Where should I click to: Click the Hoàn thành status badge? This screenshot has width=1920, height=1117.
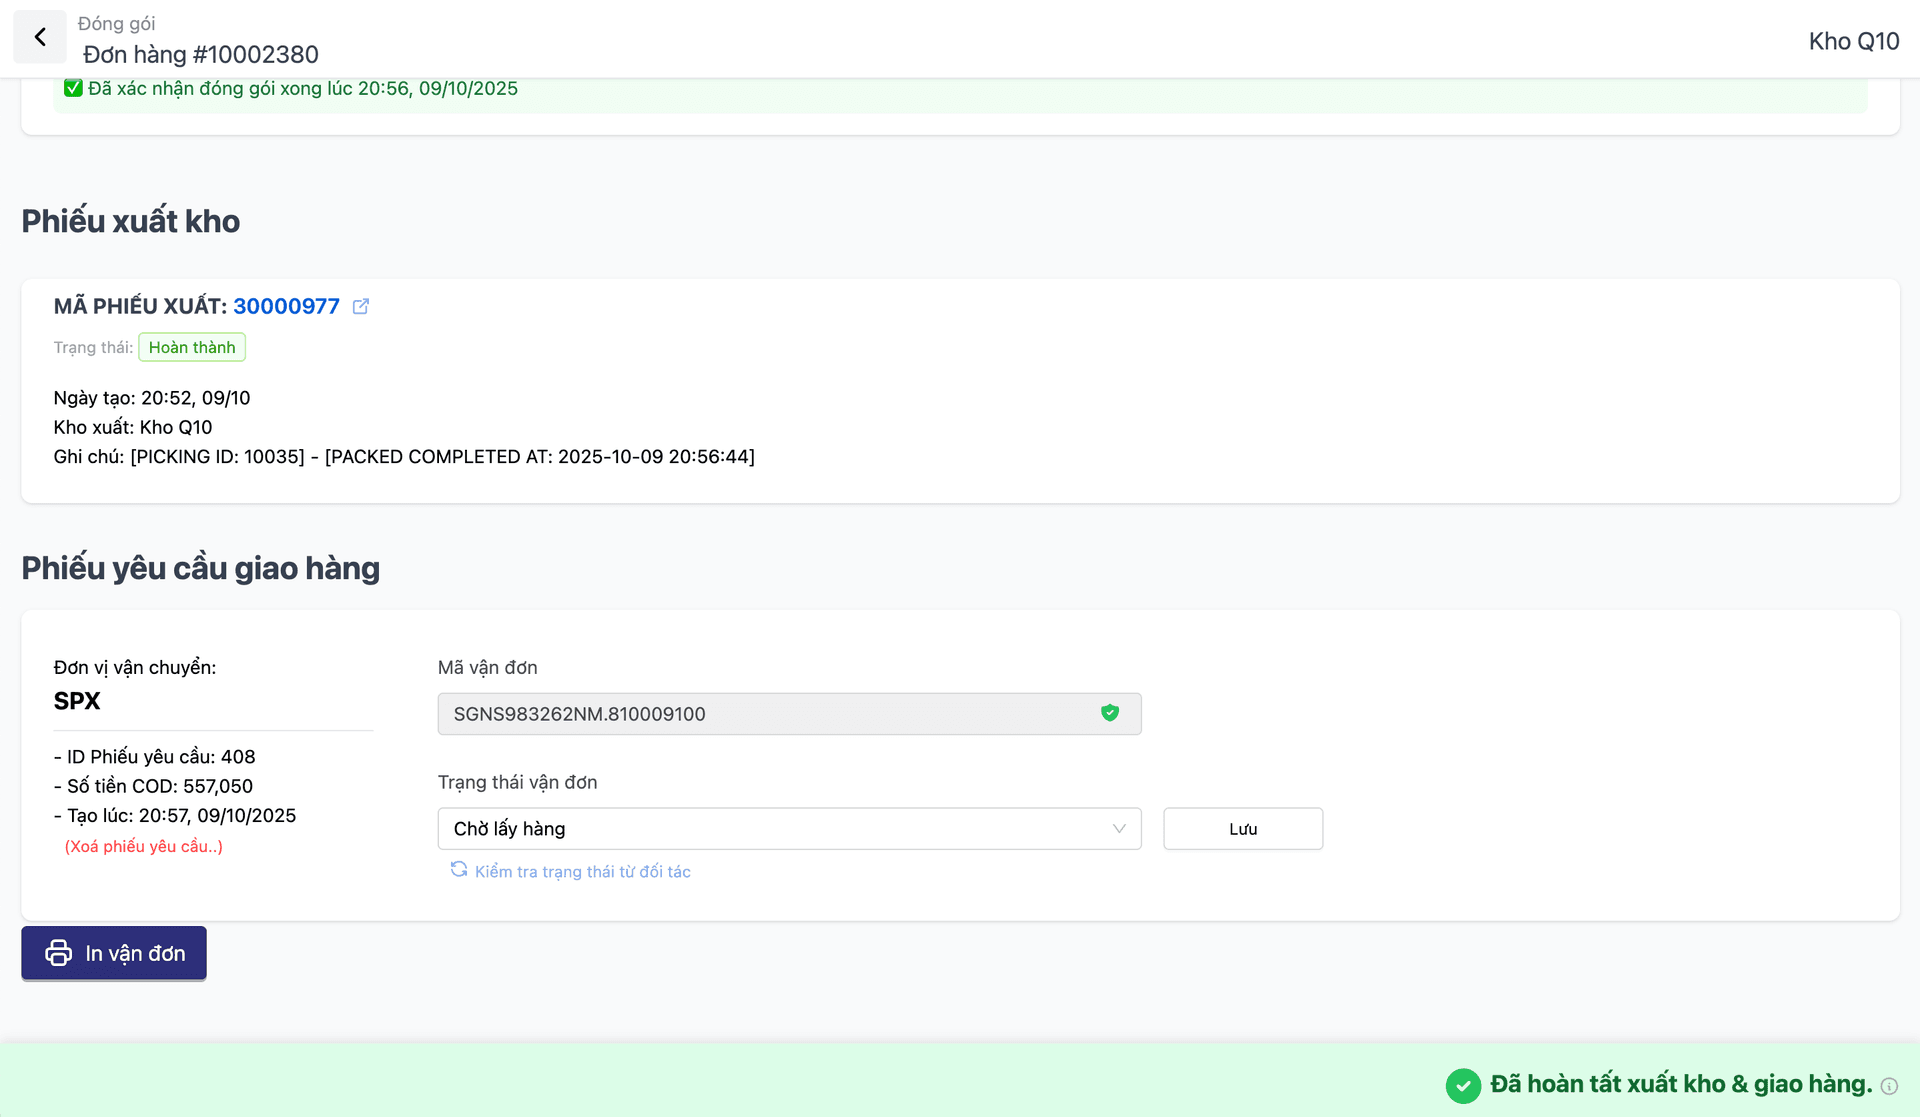tap(192, 347)
